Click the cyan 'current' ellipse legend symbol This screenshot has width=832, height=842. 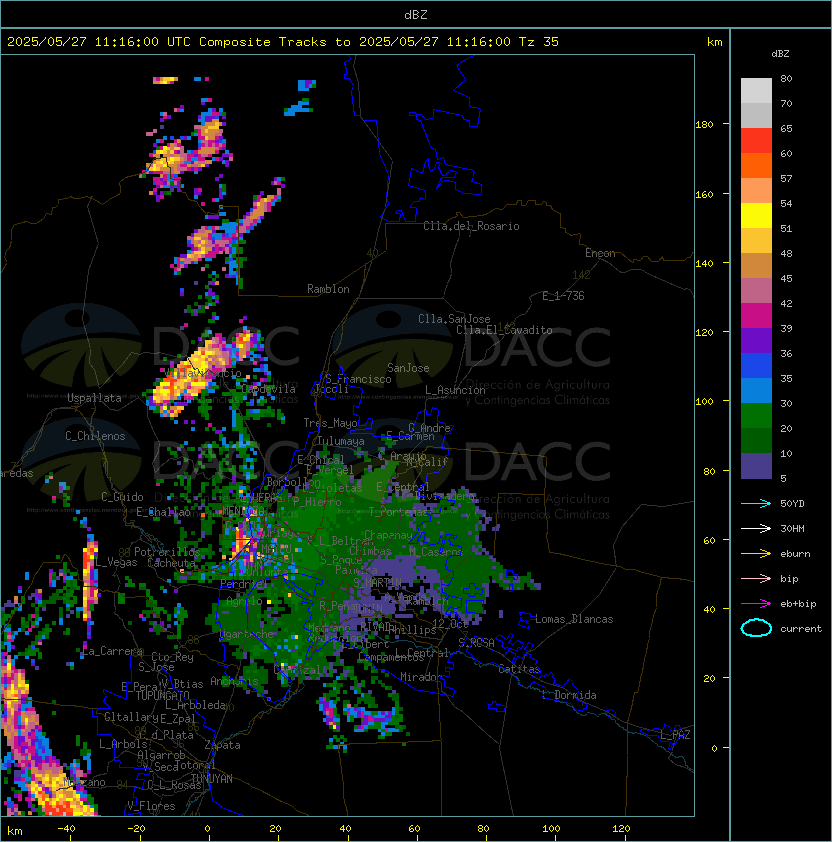756,628
